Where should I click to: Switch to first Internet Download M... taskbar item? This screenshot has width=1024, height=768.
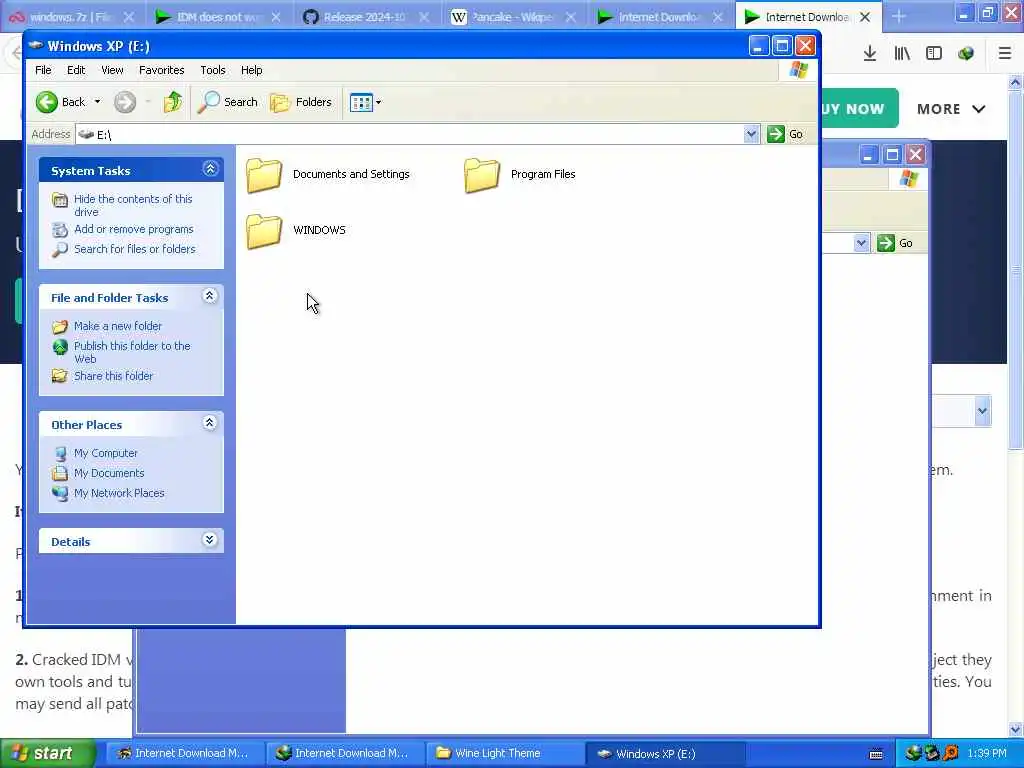(x=184, y=754)
